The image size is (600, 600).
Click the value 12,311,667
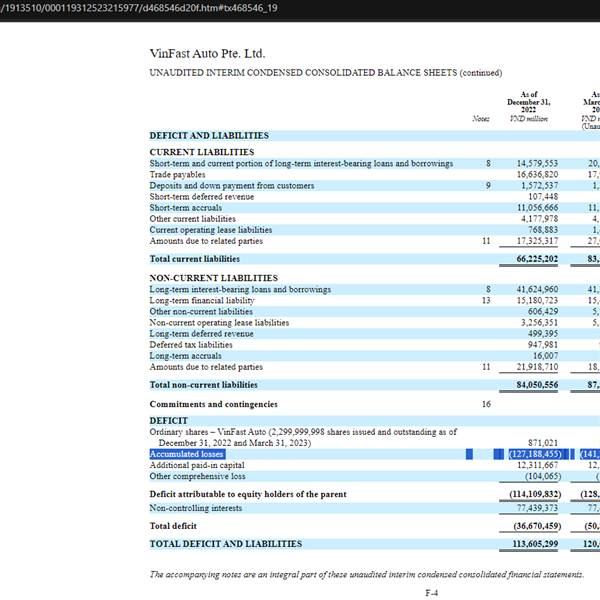(537, 465)
